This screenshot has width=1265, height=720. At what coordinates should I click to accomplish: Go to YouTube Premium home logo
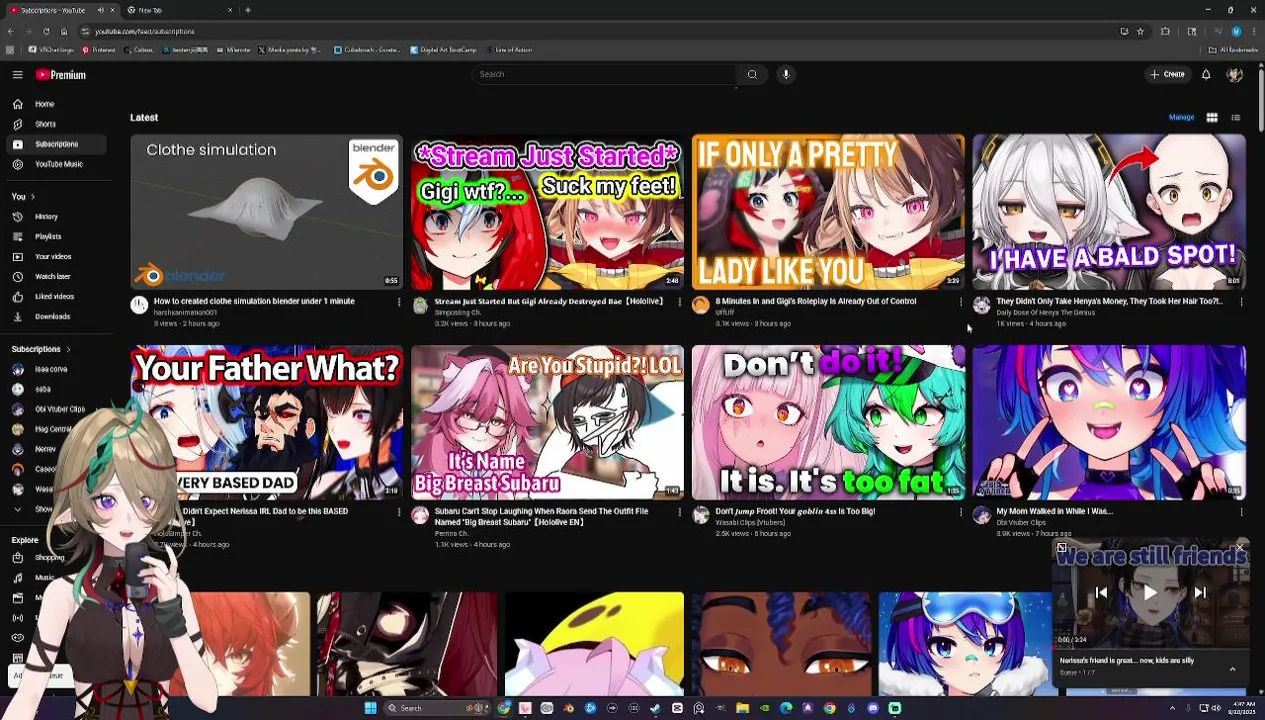click(x=61, y=75)
